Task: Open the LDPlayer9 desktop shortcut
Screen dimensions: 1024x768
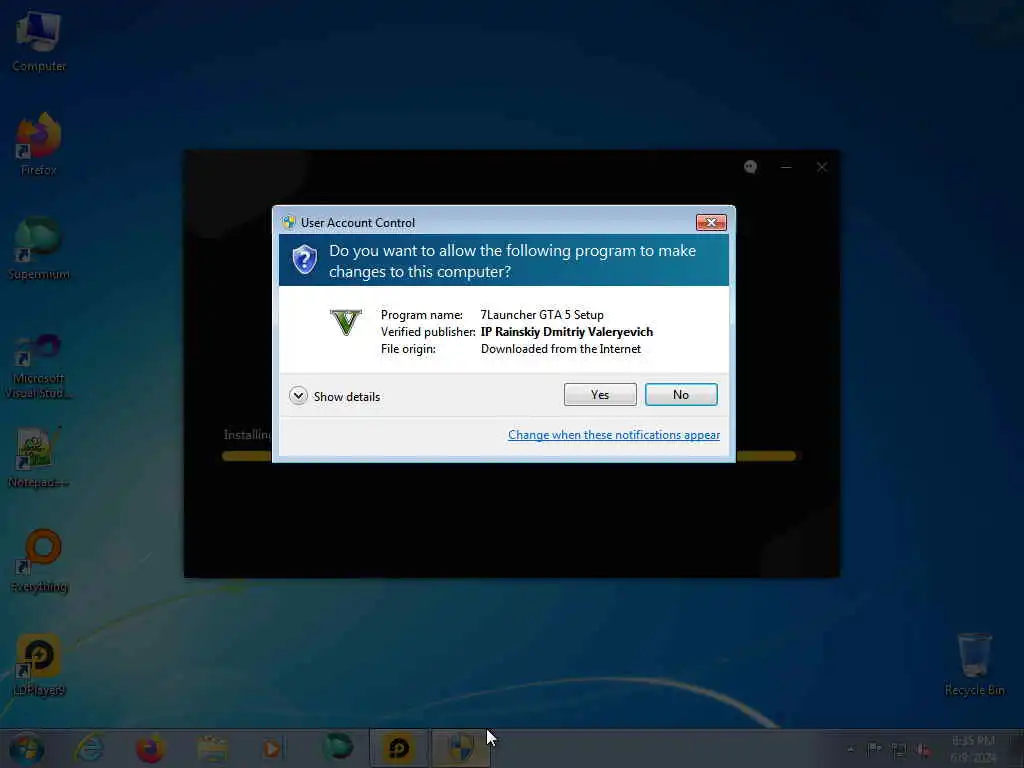Action: click(39, 665)
